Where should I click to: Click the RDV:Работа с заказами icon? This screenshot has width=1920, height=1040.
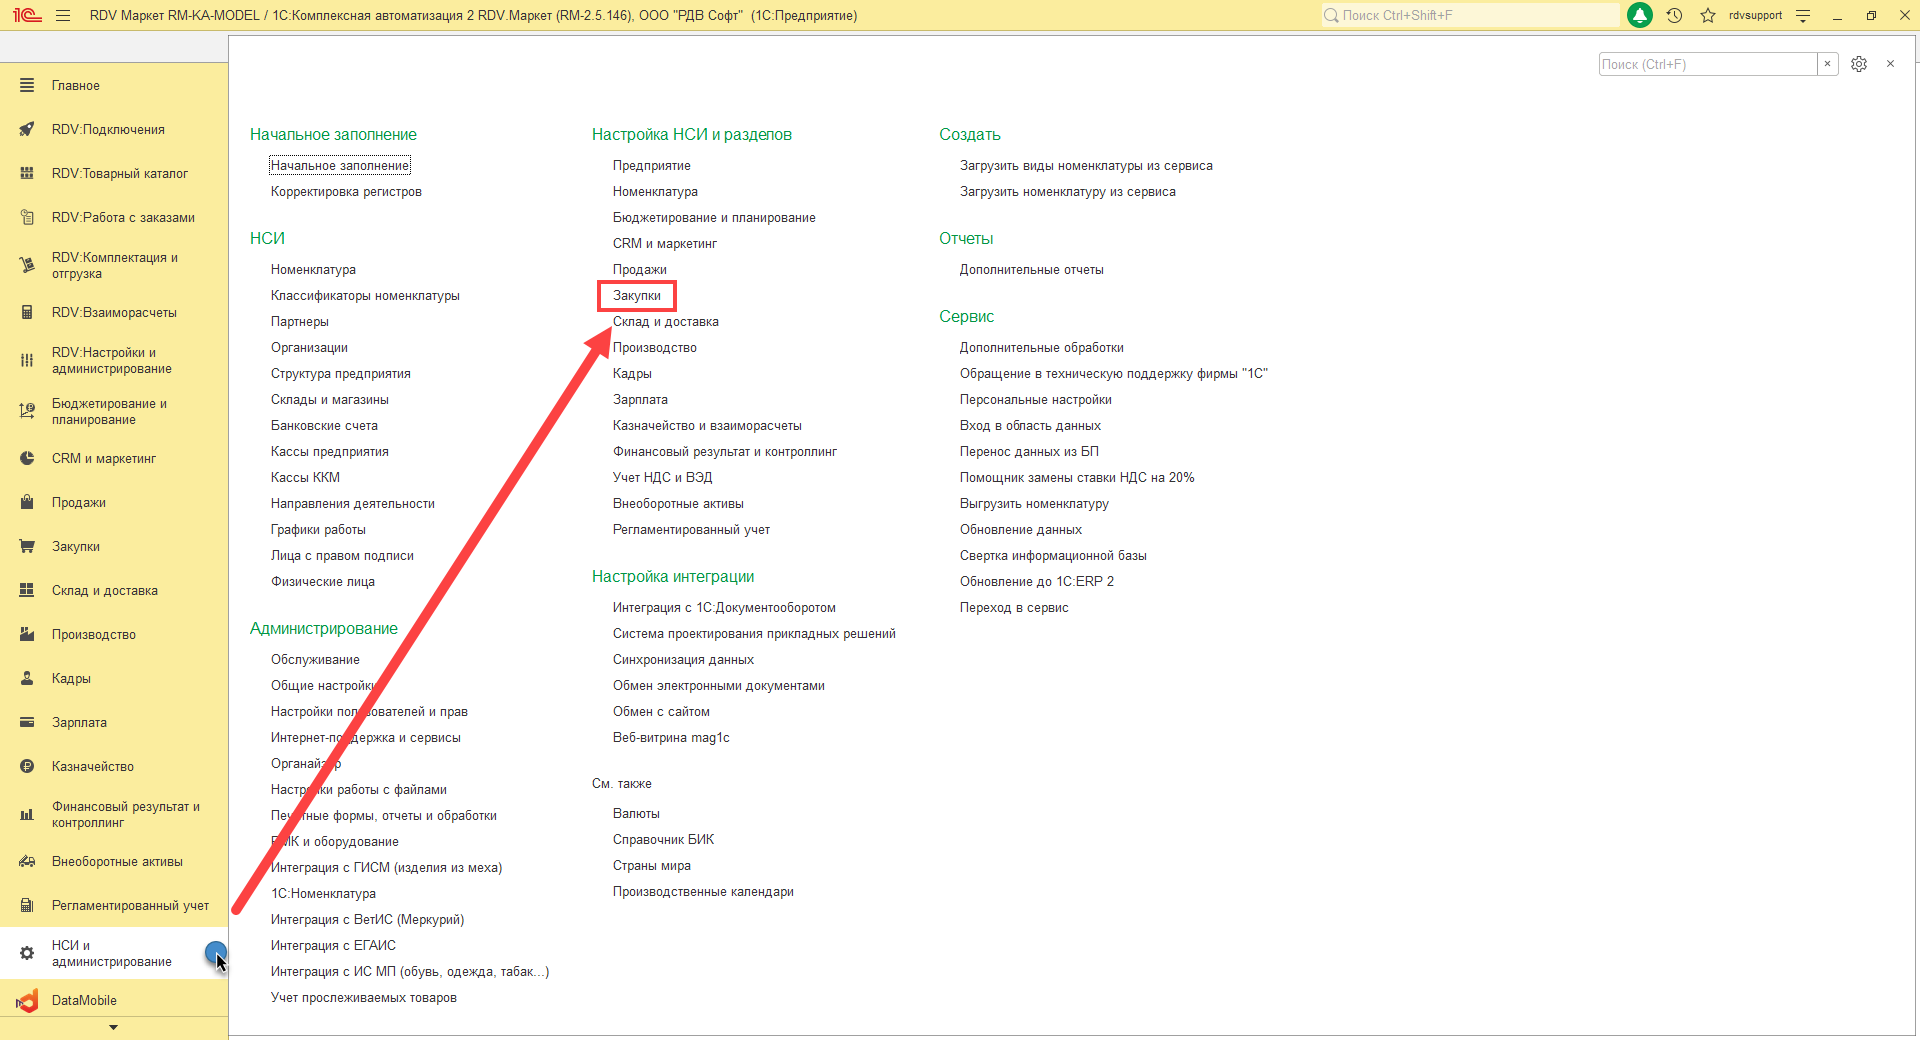tap(27, 218)
